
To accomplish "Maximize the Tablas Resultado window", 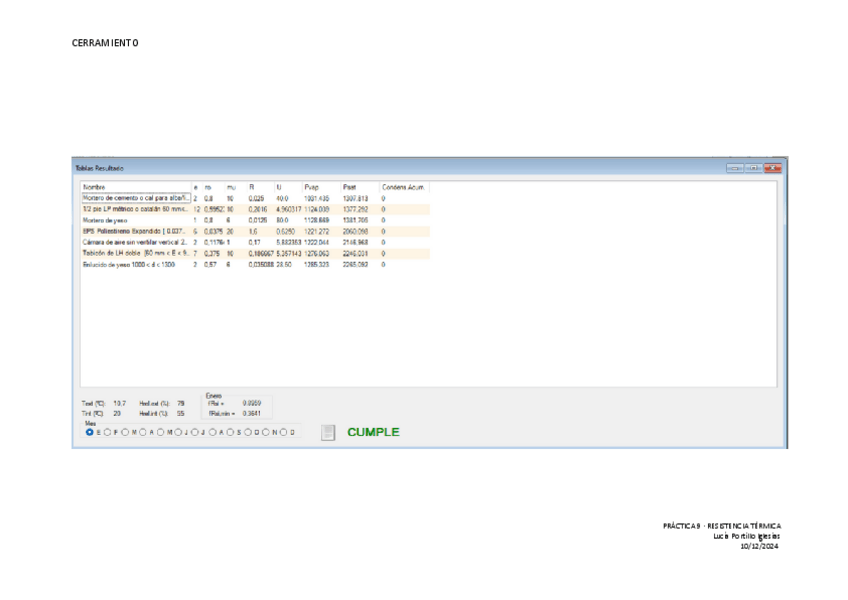I will tap(753, 168).
